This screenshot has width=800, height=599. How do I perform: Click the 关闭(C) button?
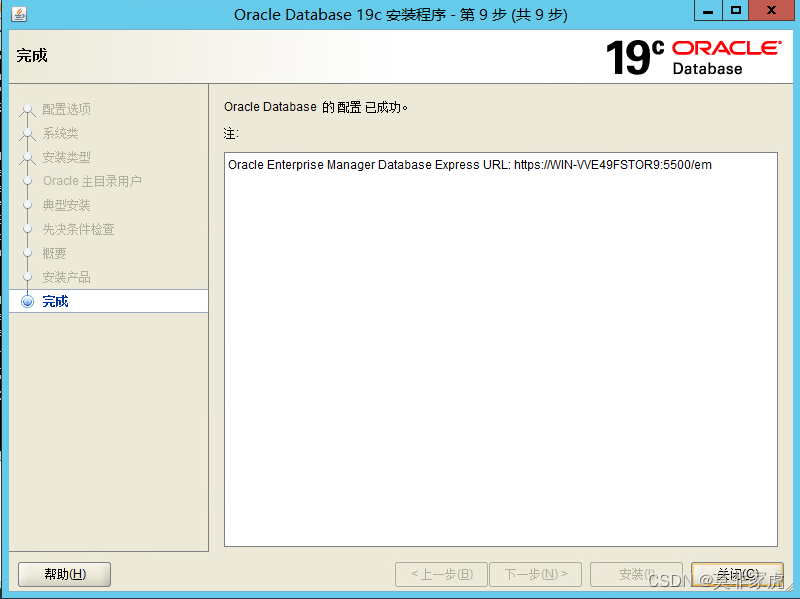click(x=737, y=575)
